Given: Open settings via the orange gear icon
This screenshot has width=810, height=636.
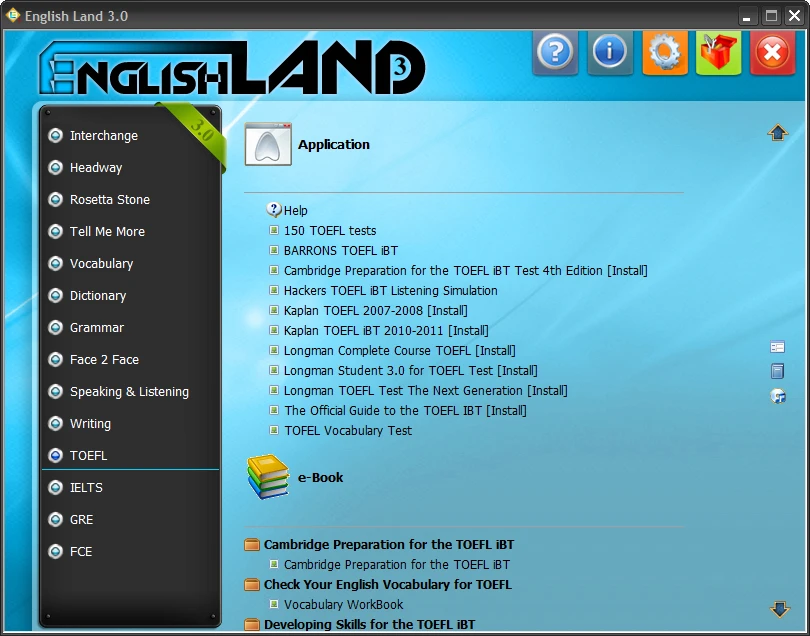Looking at the screenshot, I should click(664, 53).
